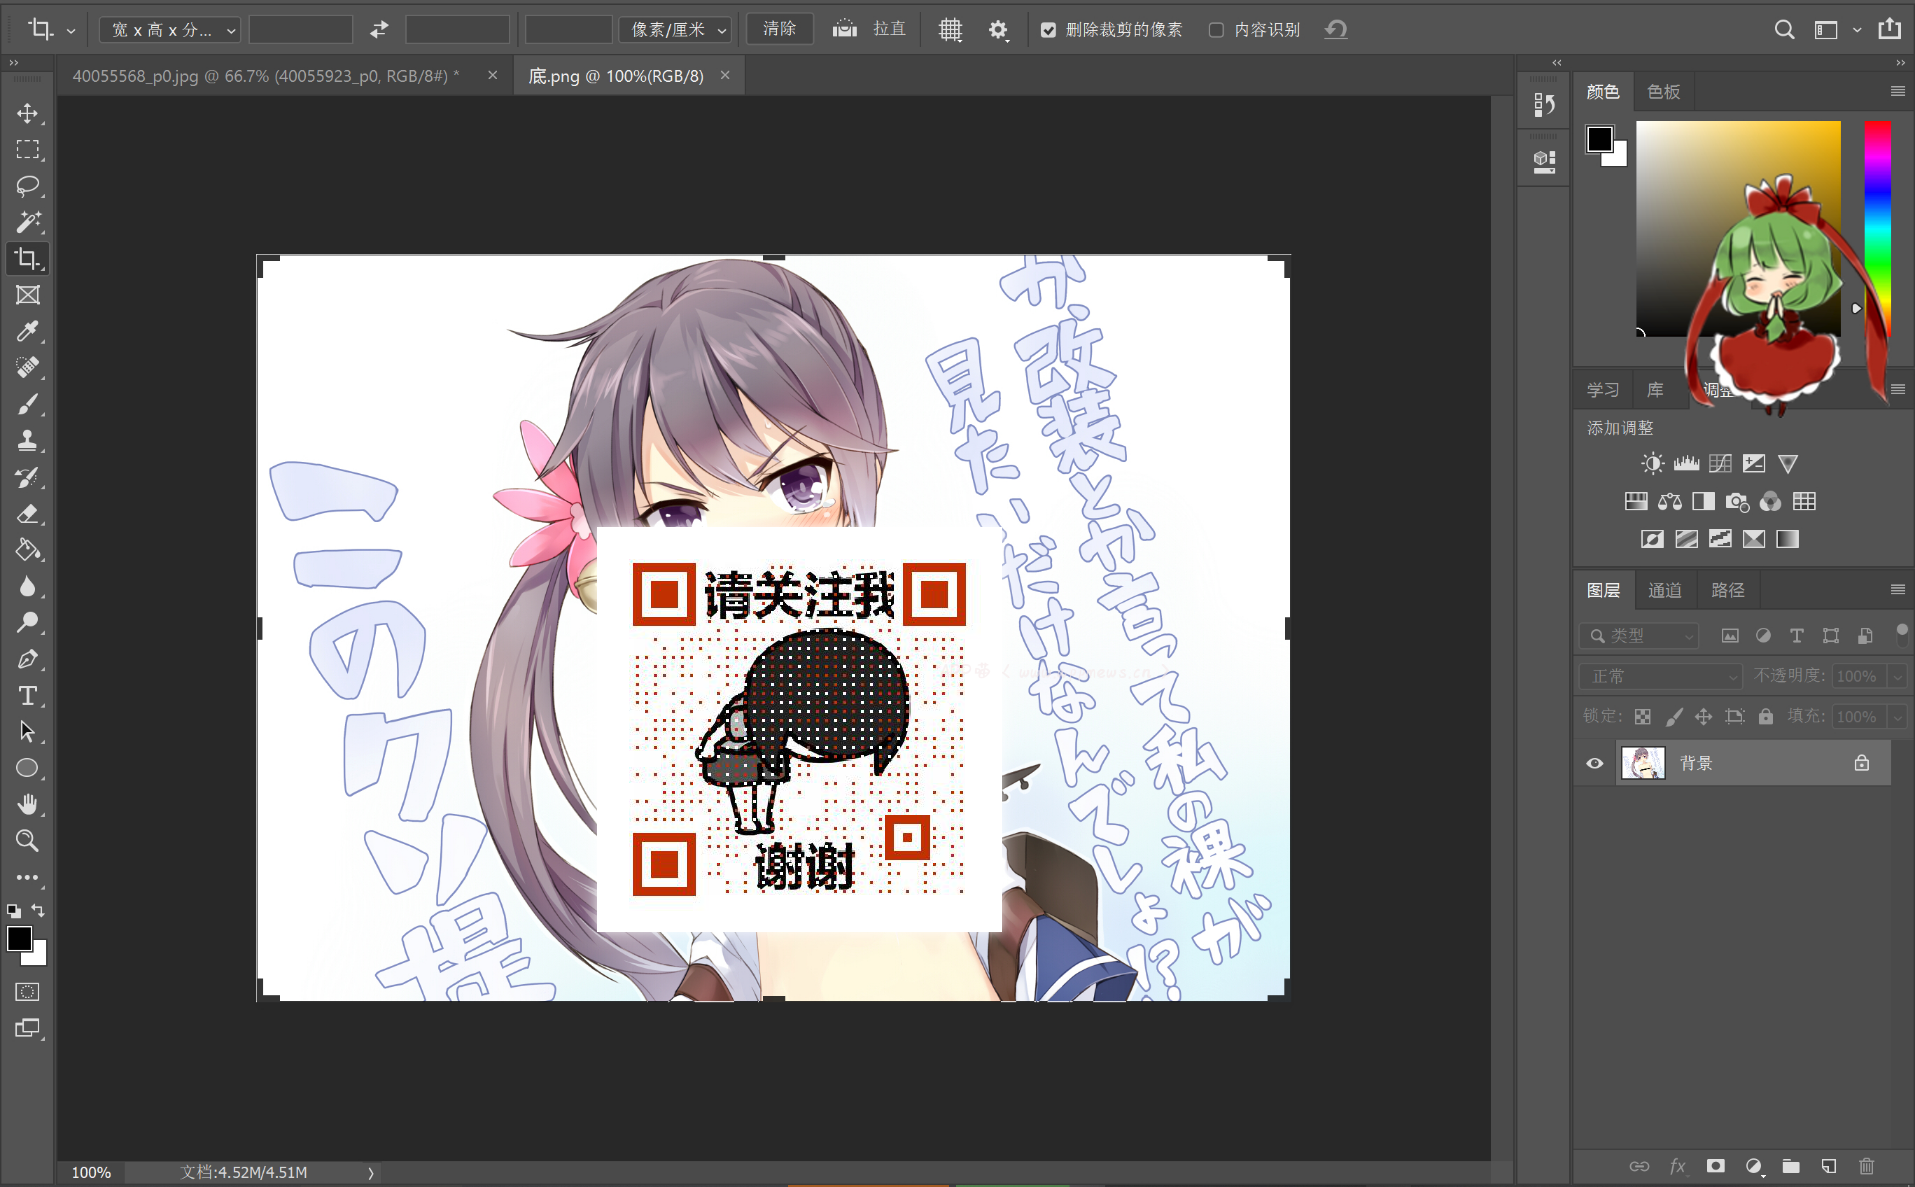Hide the 背景 layer visibility eye

pos(1595,763)
